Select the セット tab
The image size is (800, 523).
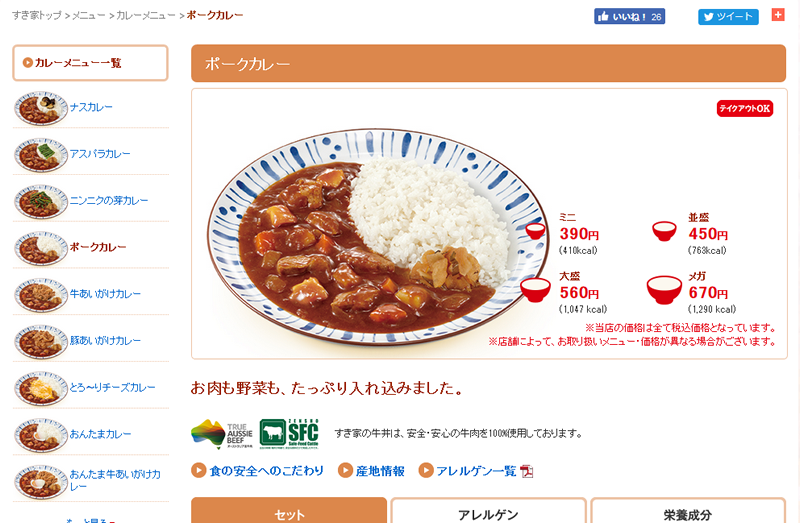[289, 511]
